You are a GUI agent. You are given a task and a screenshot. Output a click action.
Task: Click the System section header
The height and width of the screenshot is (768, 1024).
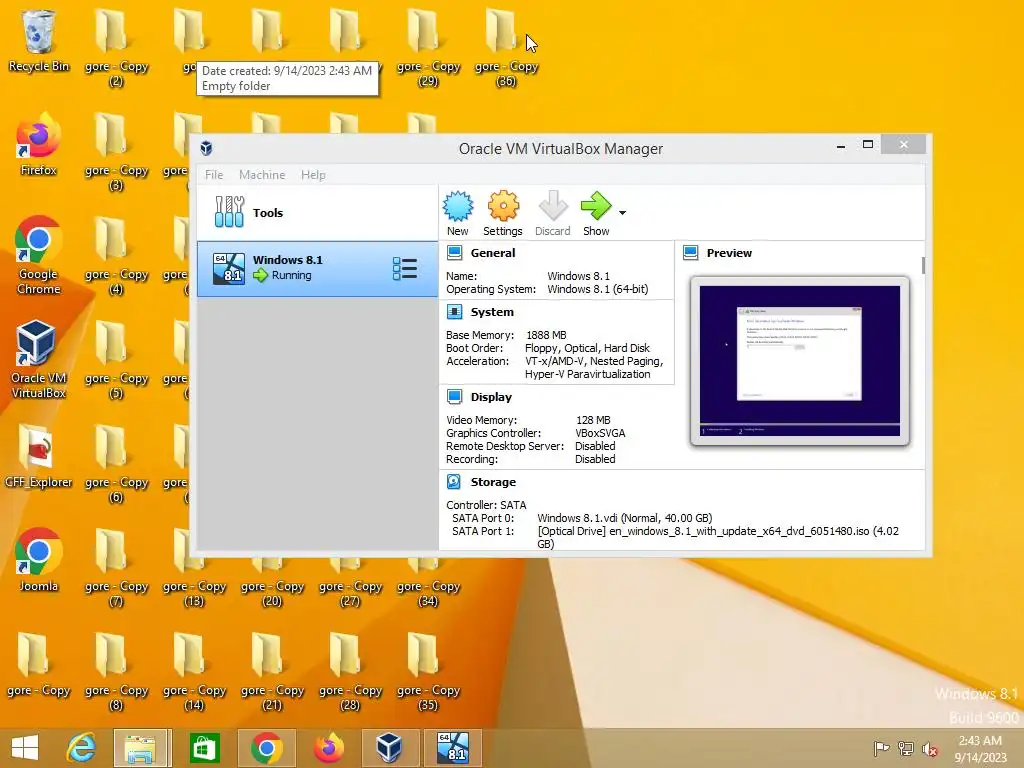point(492,312)
